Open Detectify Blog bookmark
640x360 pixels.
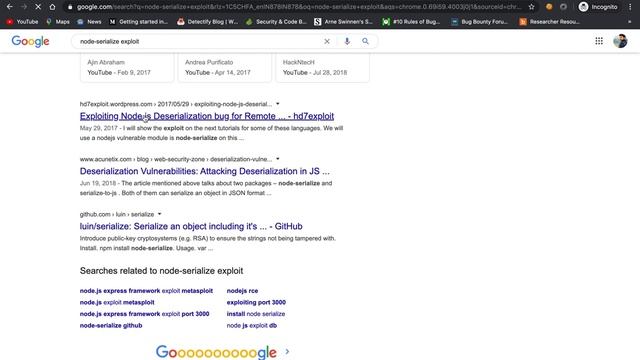208,22
